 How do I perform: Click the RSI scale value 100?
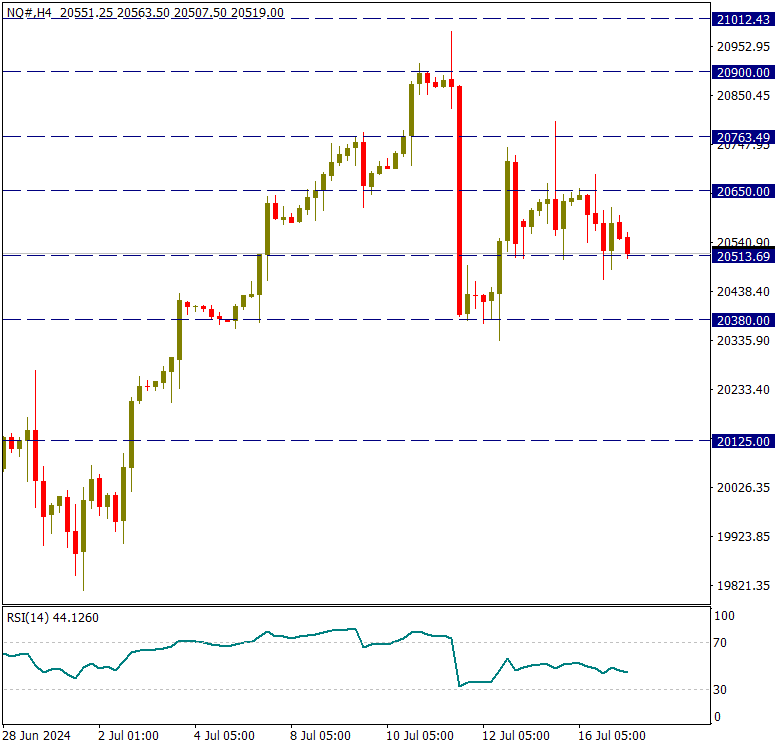(724, 616)
